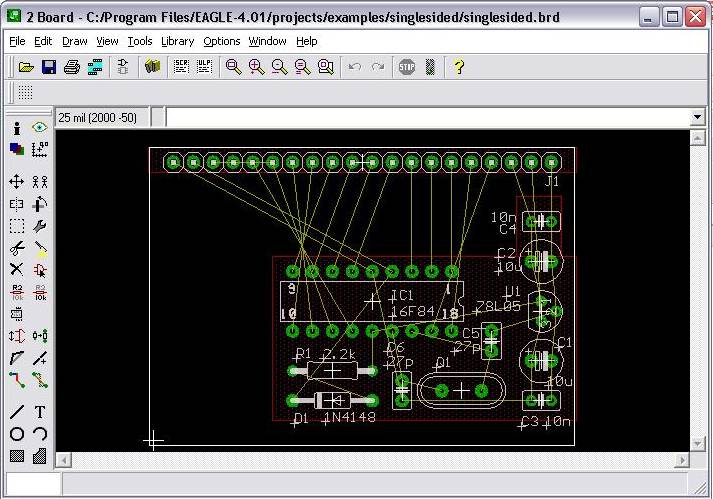Open a file with the folder icon
The image size is (713, 499).
pos(26,67)
